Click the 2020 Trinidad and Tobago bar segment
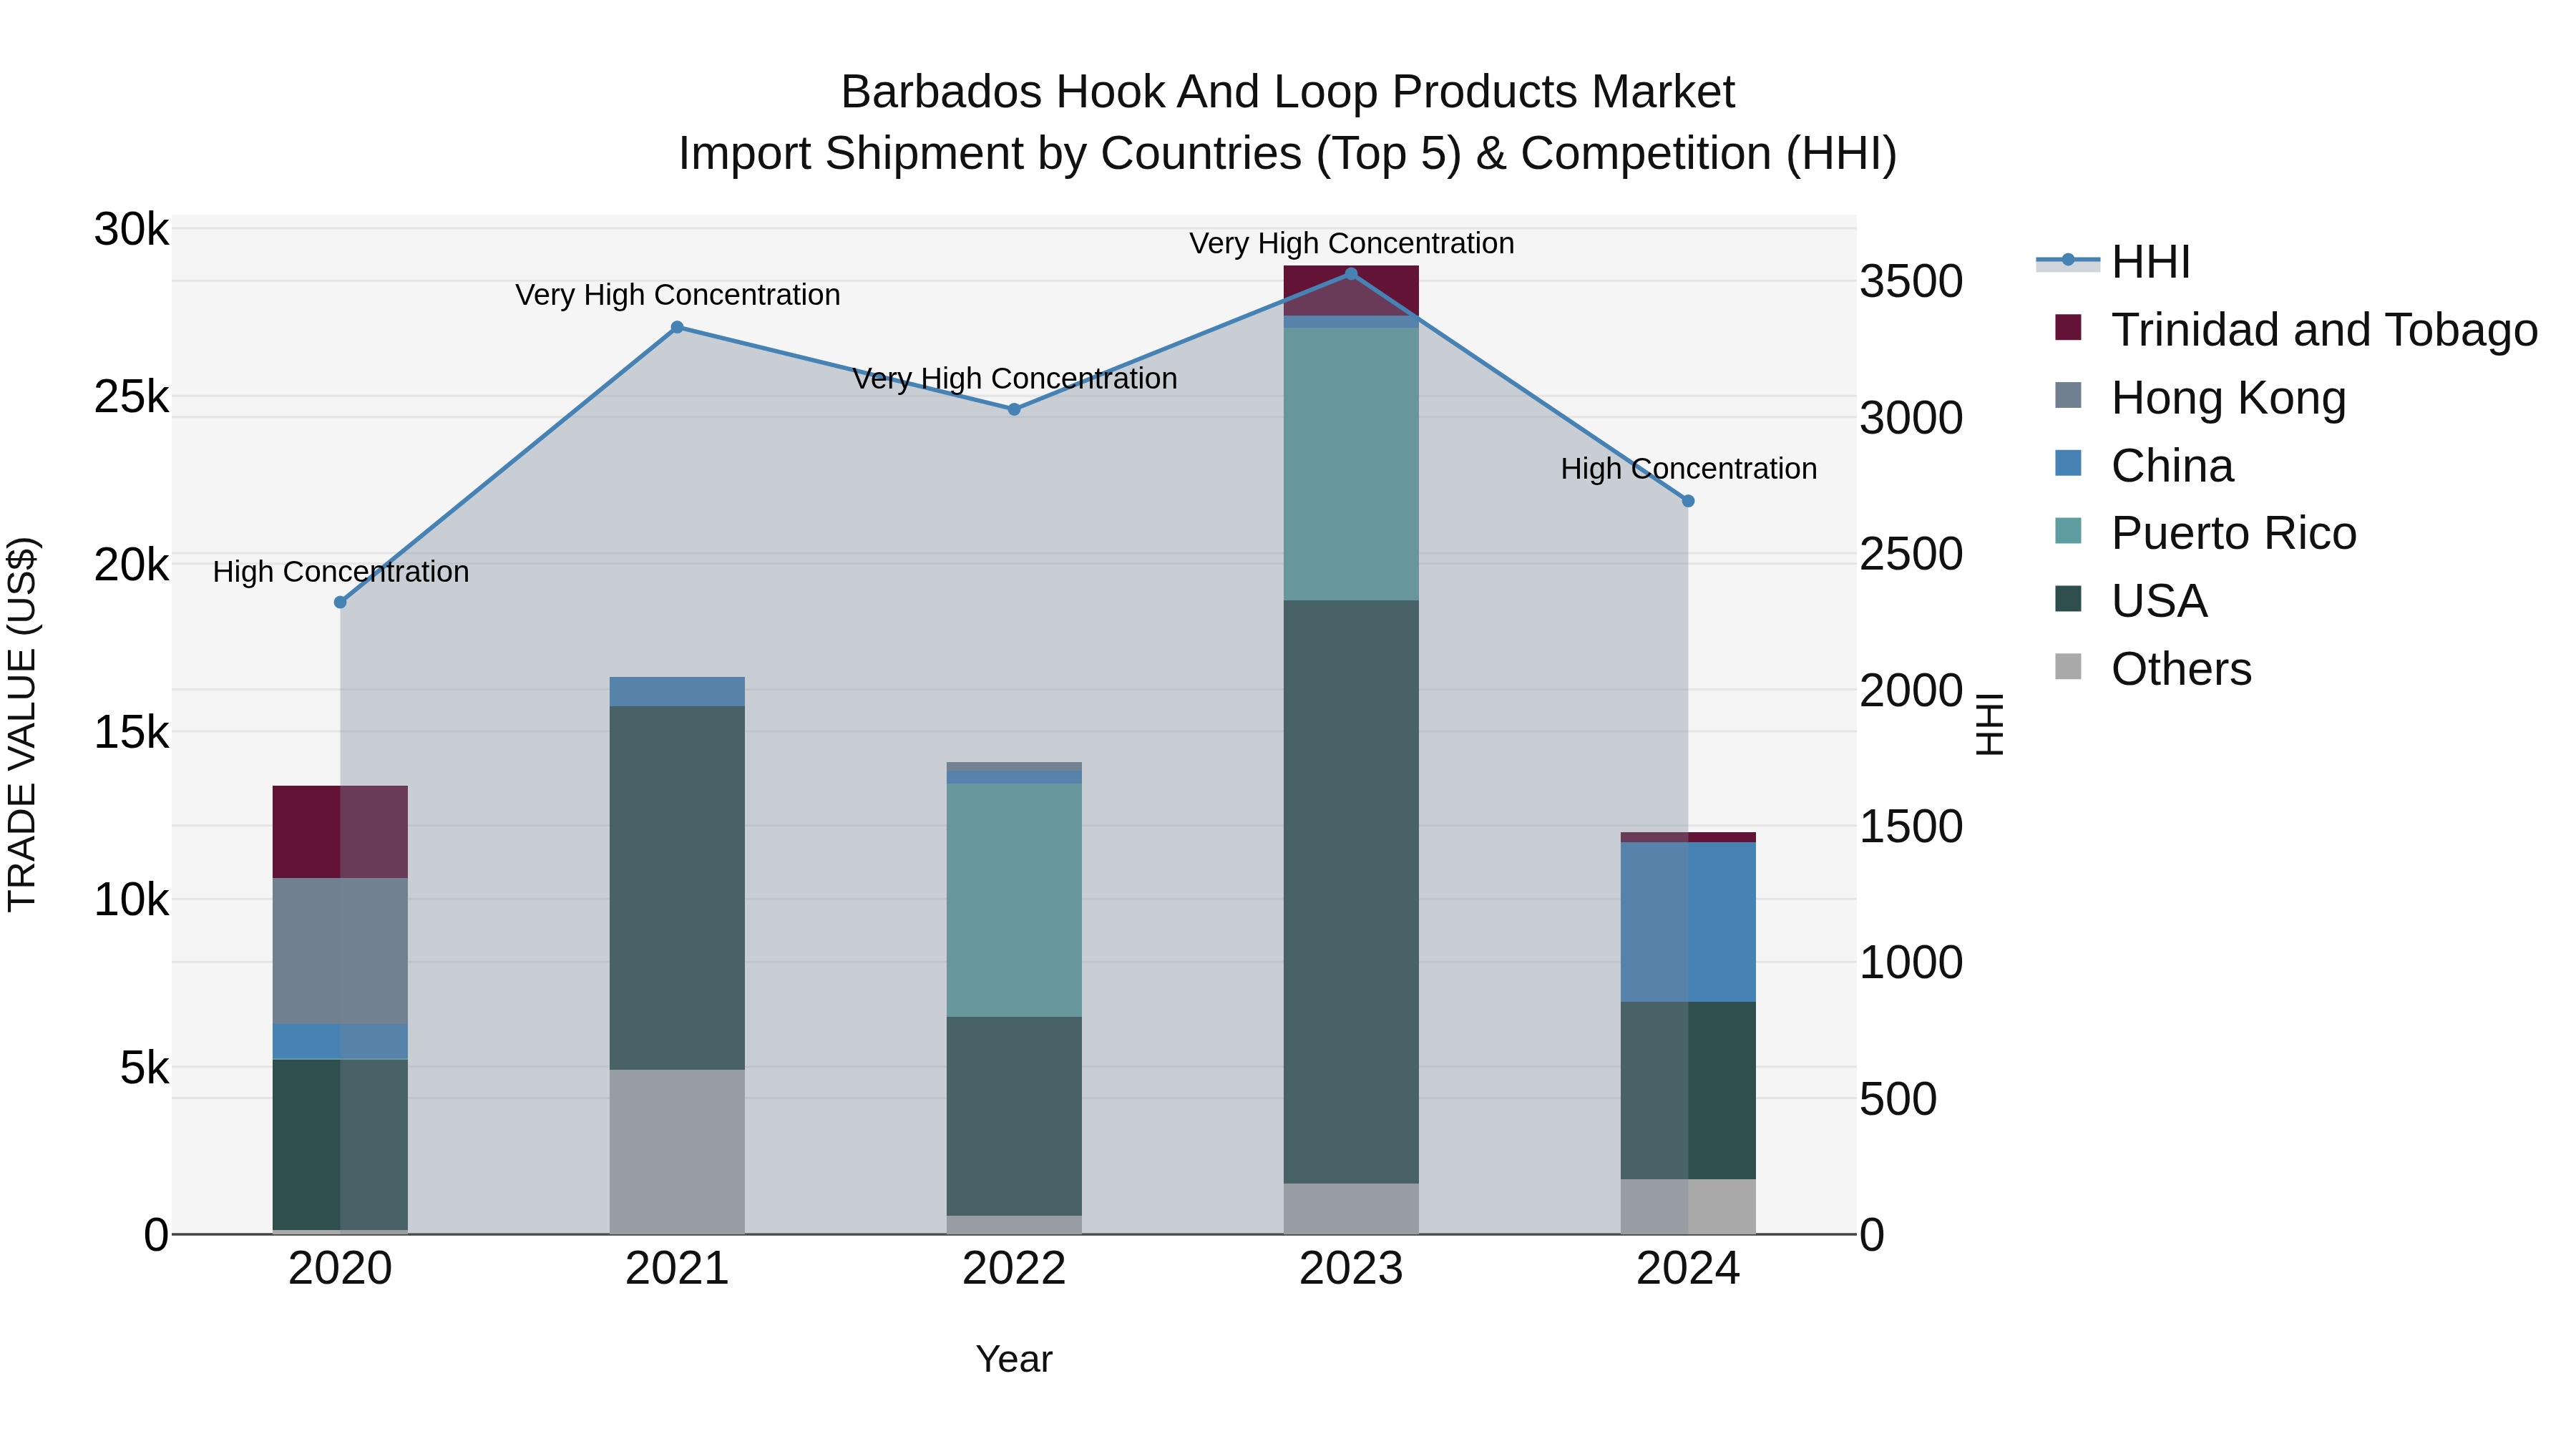 coord(340,832)
